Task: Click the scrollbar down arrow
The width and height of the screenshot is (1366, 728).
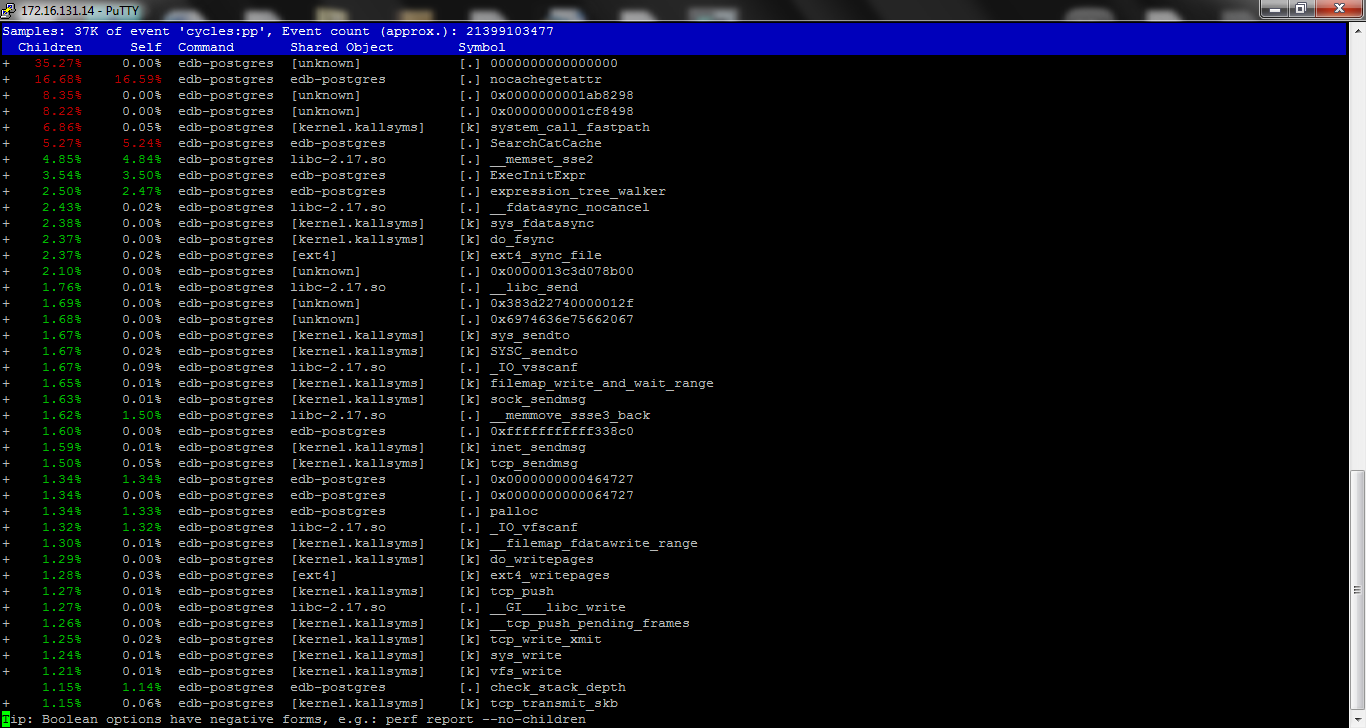Action: [1356, 720]
